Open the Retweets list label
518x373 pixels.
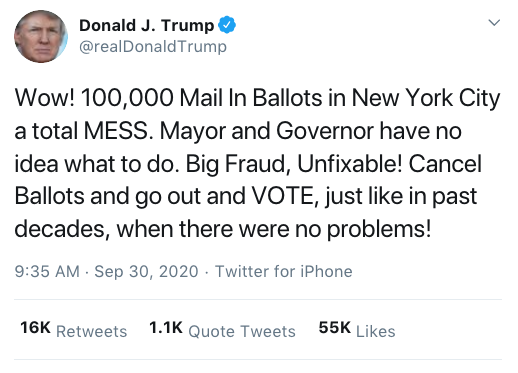pos(92,331)
